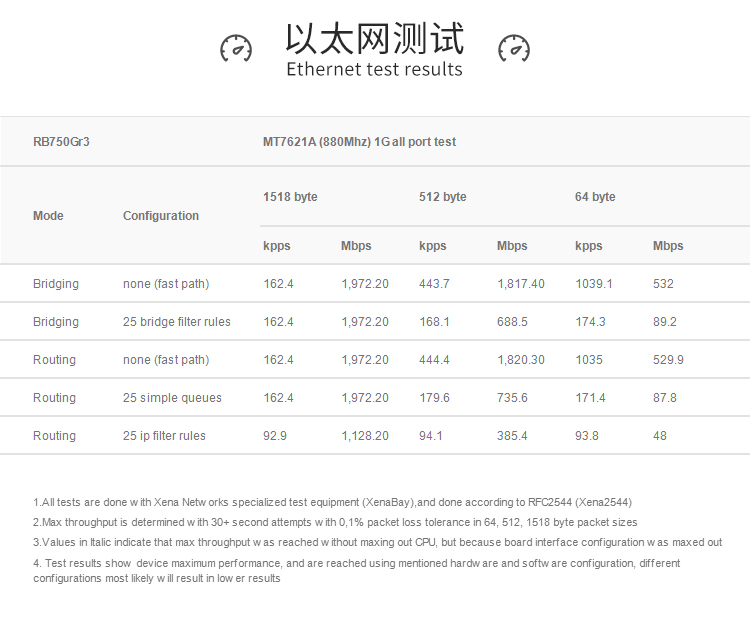750x633 pixels.
Task: Select the 1035 kpps value
Action: tap(589, 360)
